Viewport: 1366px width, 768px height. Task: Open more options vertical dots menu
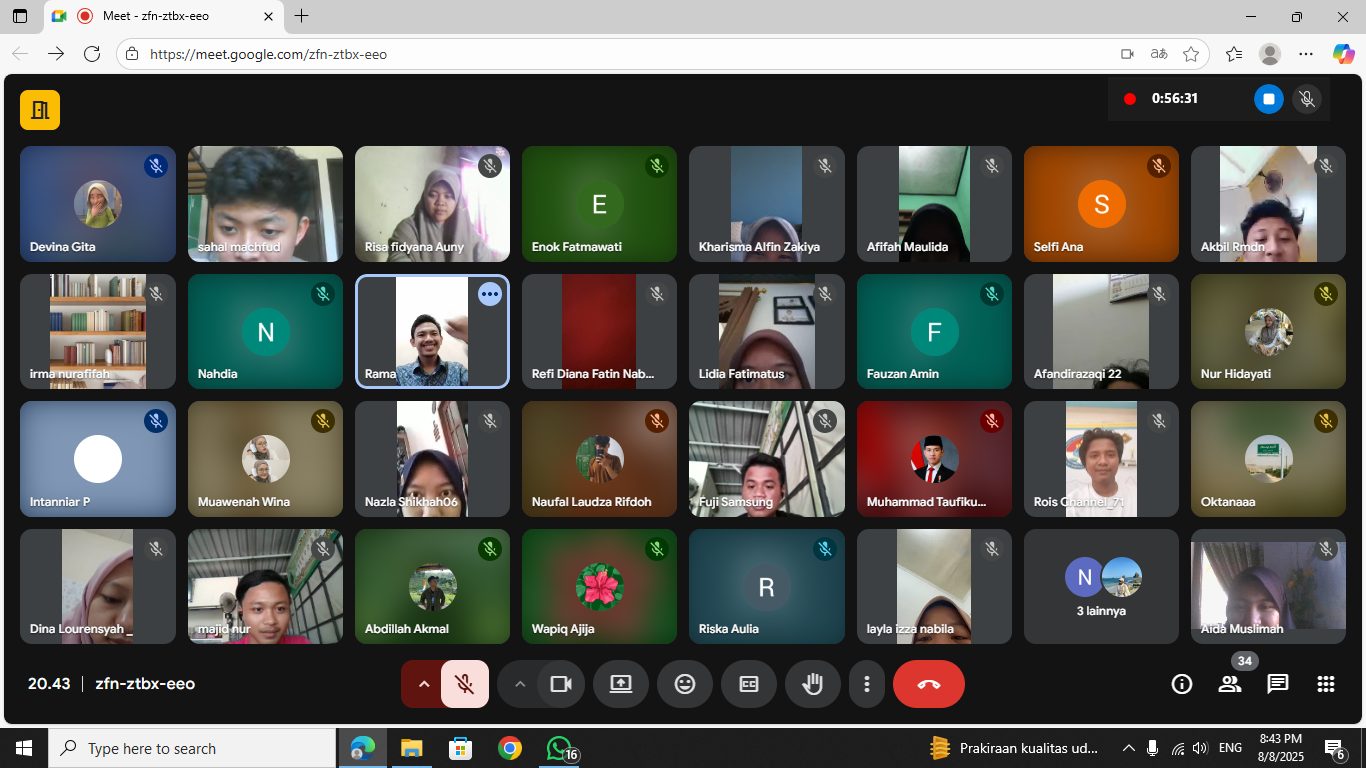point(867,684)
